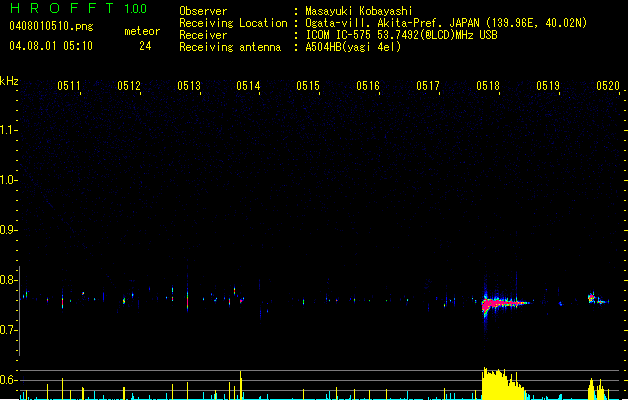Click the 0513 time axis marker
The width and height of the screenshot is (629, 400).
point(189,86)
